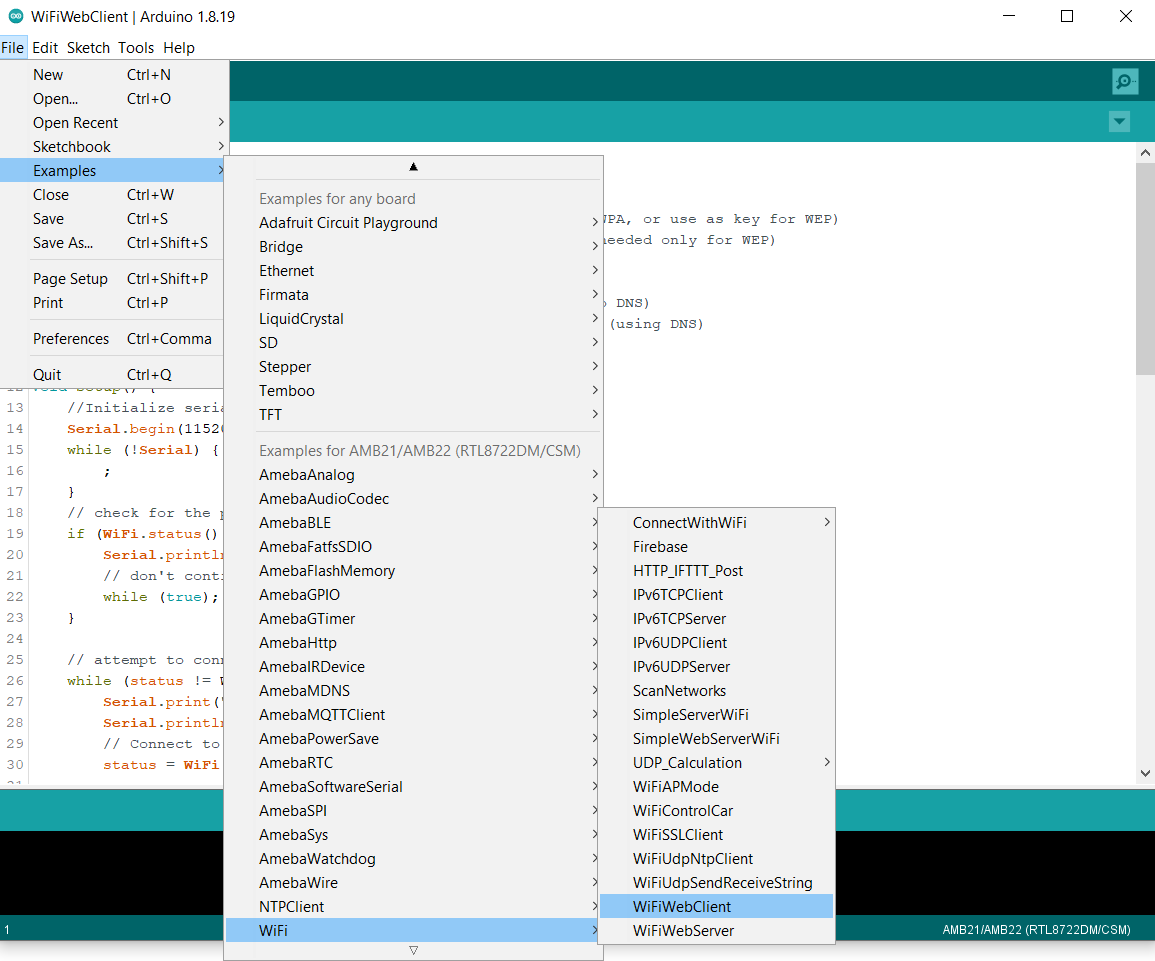
Task: Open TFT examples submenu
Action: pos(413,415)
